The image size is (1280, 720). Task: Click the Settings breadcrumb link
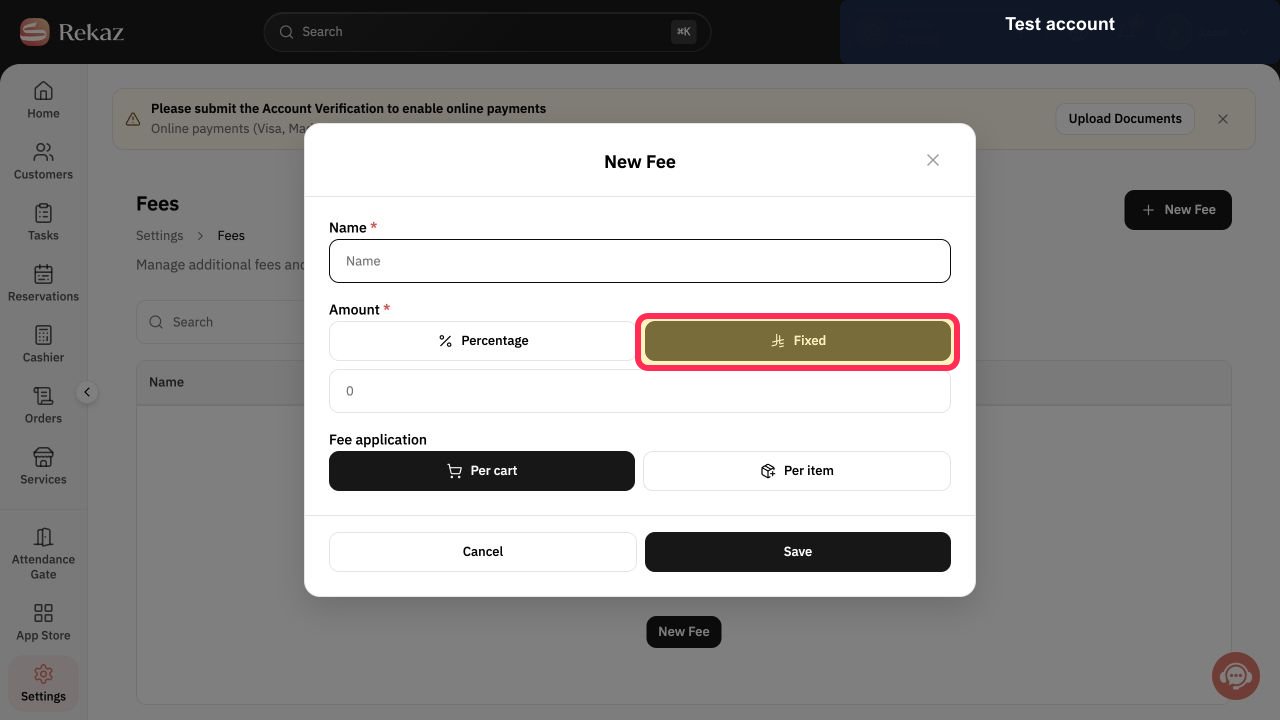tap(160, 236)
